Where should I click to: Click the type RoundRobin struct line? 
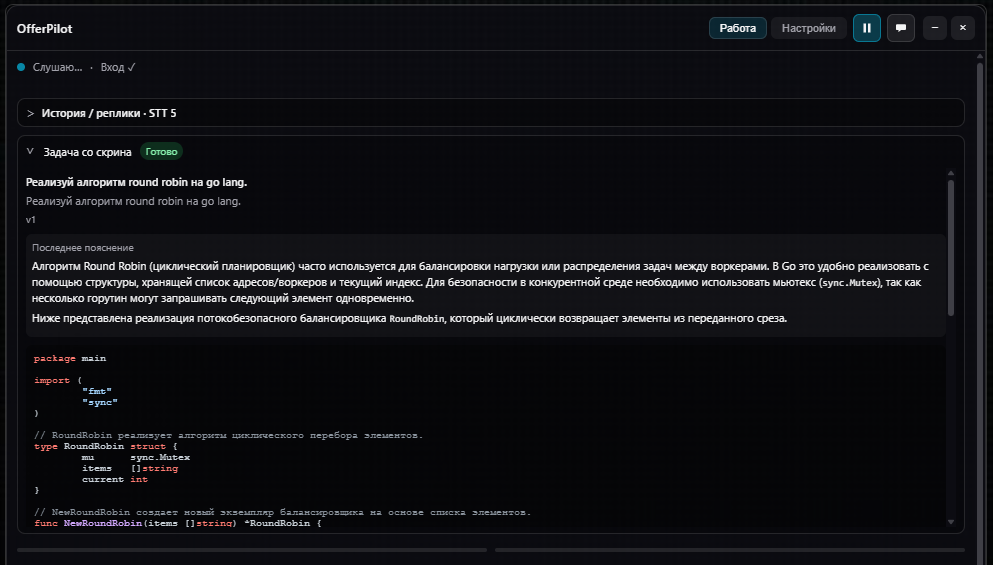click(x=106, y=447)
